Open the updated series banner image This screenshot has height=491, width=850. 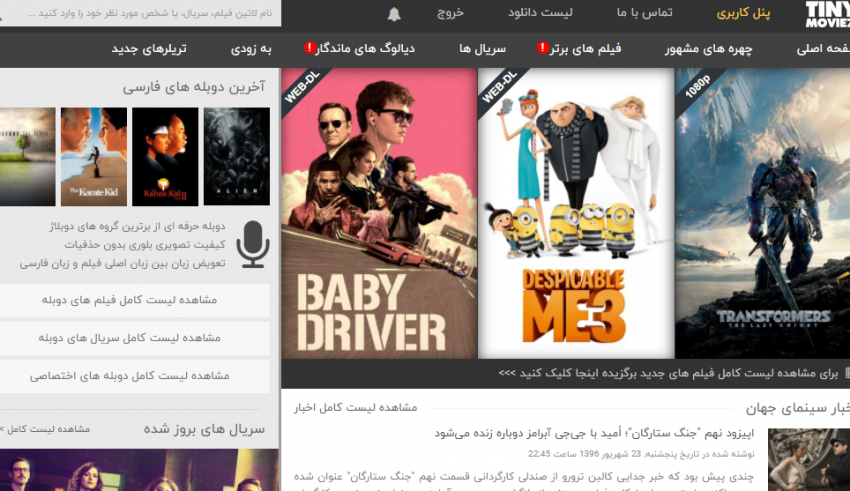tap(139, 470)
